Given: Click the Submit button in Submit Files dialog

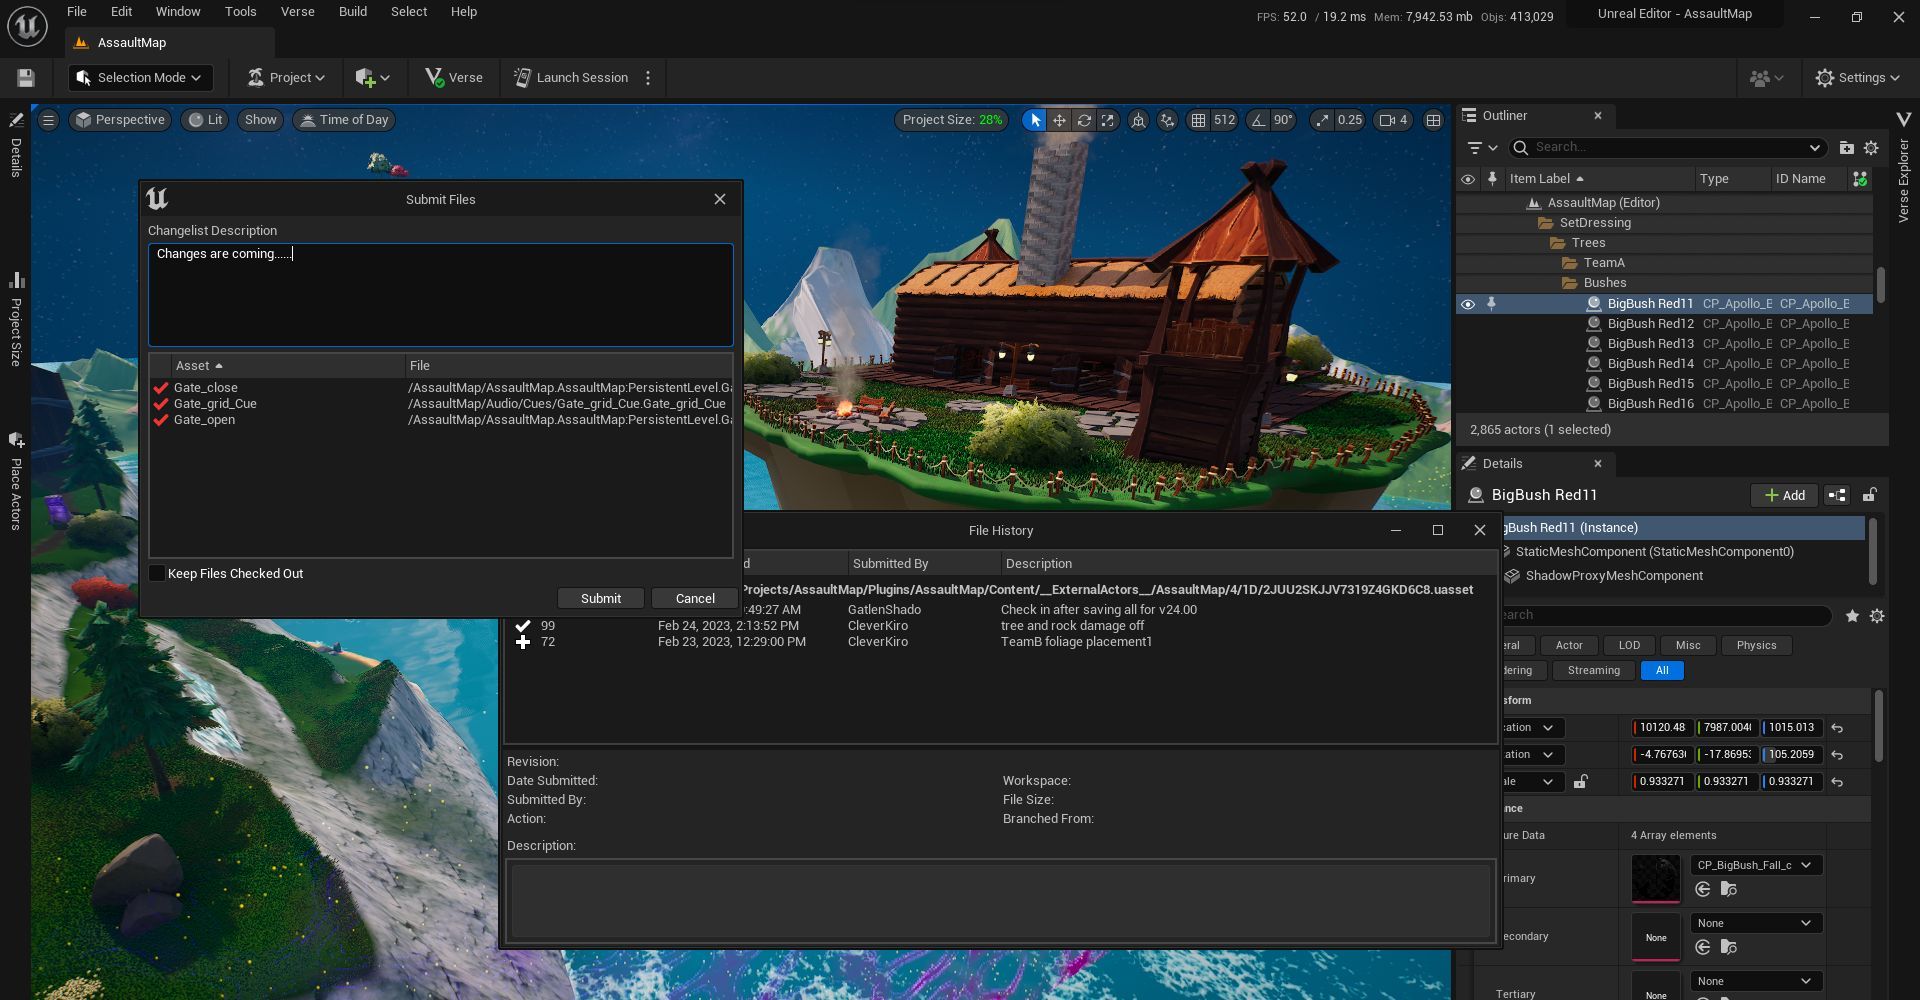Looking at the screenshot, I should [600, 598].
